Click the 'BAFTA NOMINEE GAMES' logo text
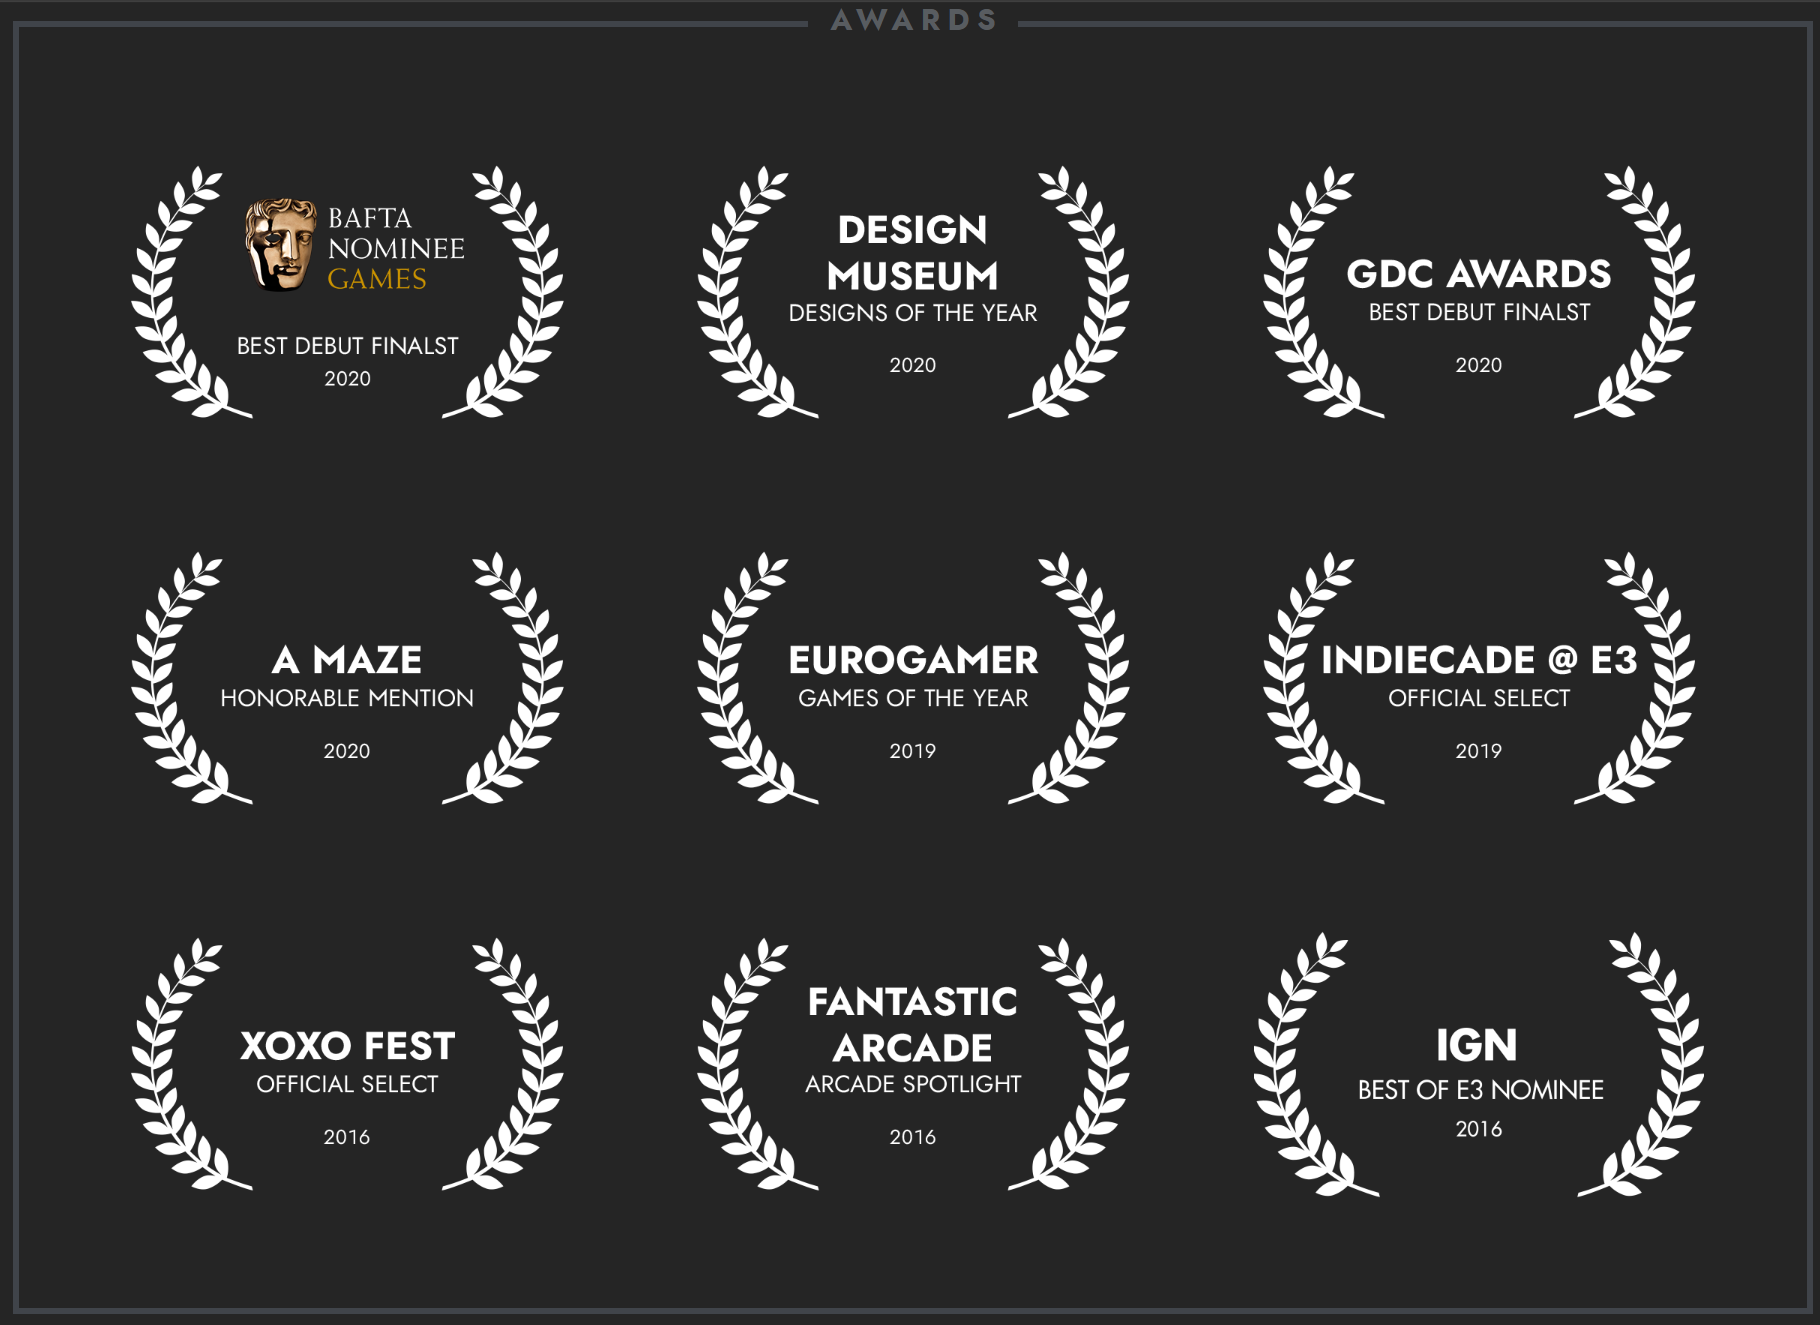 tap(396, 248)
